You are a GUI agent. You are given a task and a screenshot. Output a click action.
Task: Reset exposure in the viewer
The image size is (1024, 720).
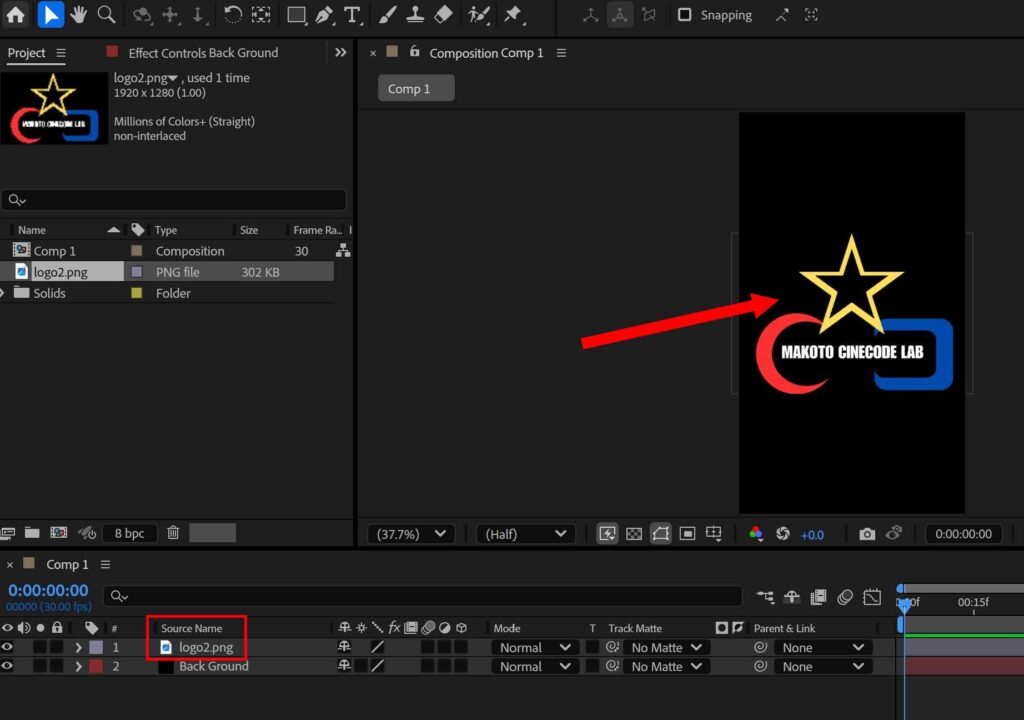tap(782, 534)
